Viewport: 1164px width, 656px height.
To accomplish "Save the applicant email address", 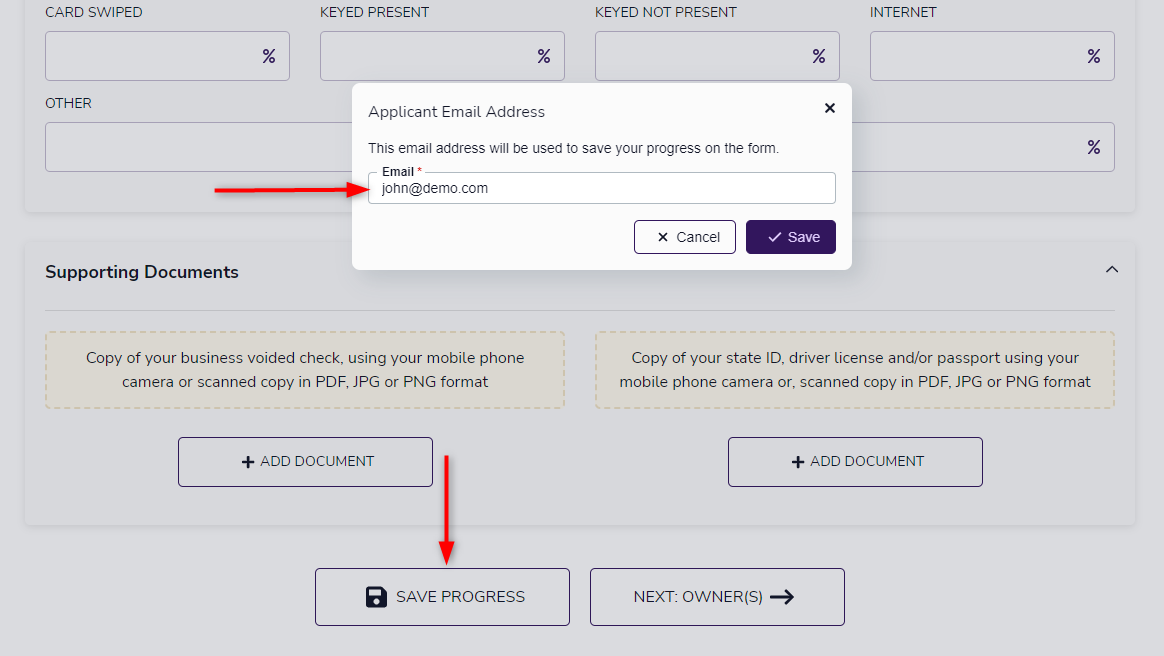I will coord(791,237).
